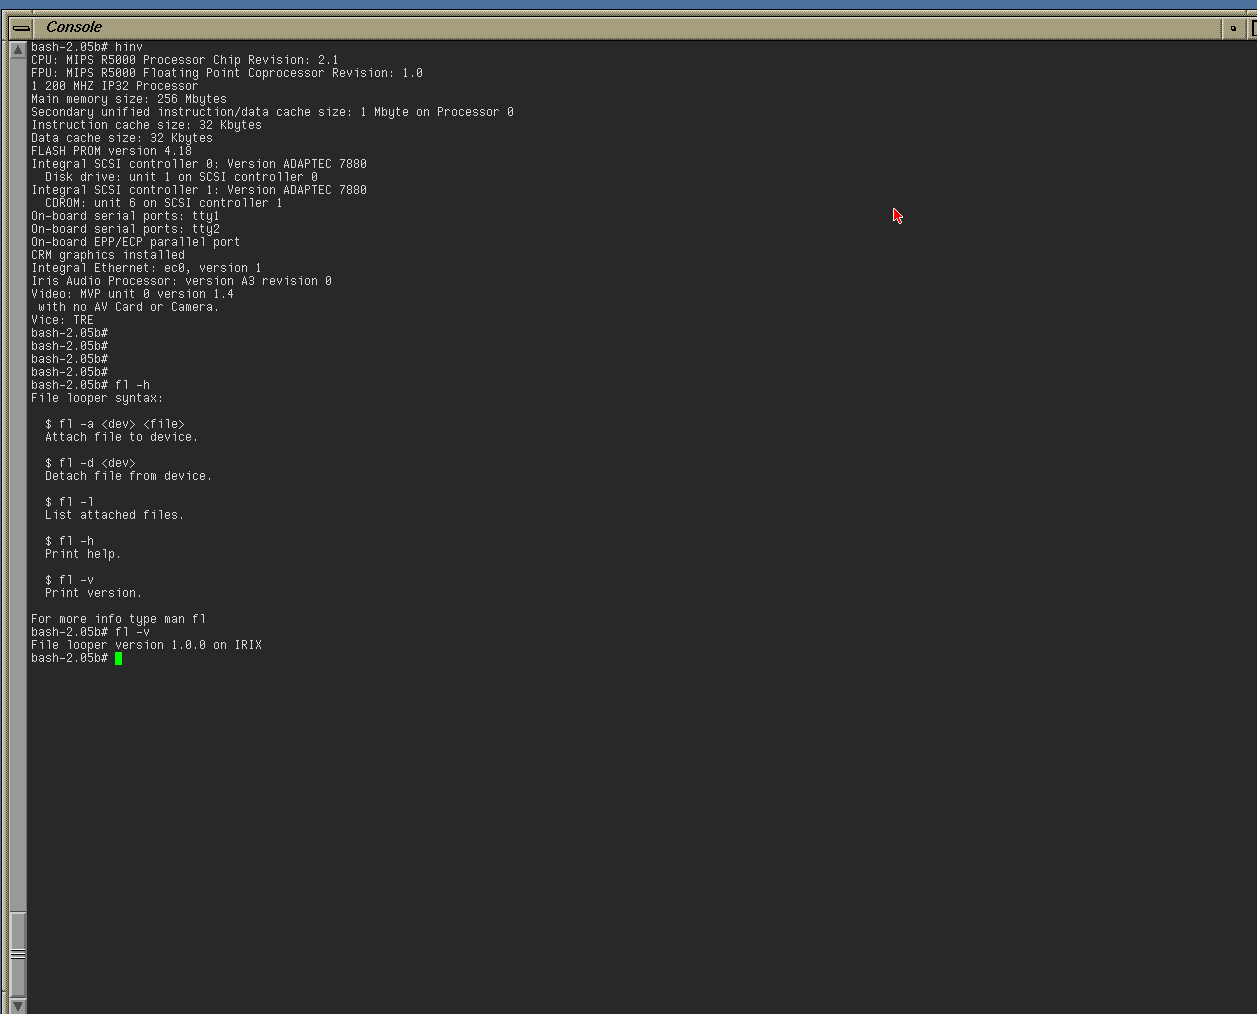
Task: Click the scrollbar up arrow
Action: click(x=18, y=49)
